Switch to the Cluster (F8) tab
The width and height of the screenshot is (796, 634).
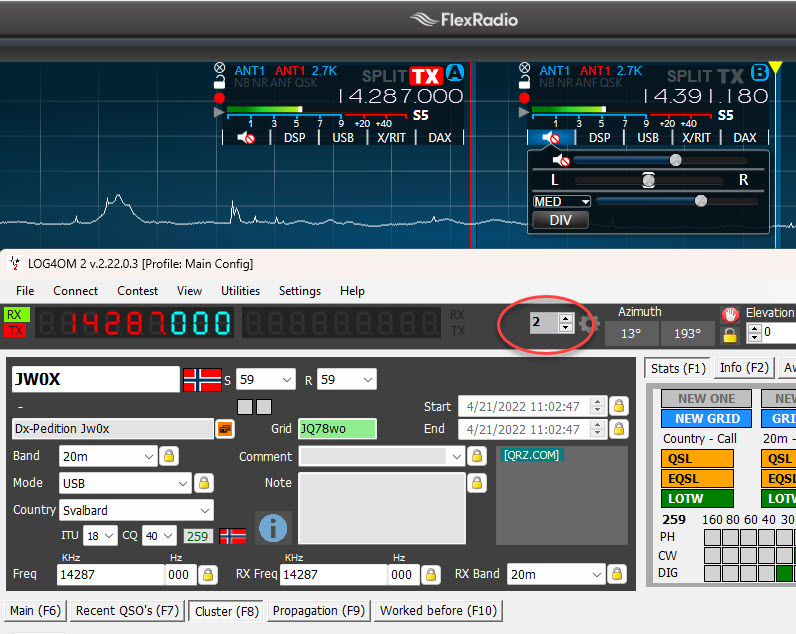coord(227,611)
